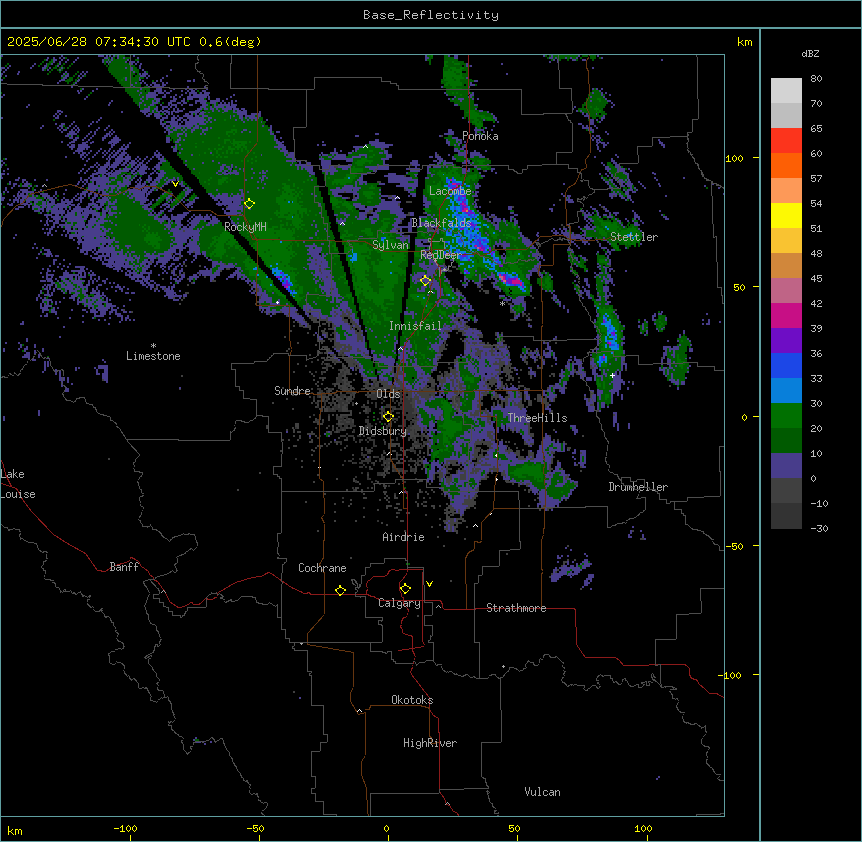The height and width of the screenshot is (842, 862).
Task: Click the yellow diamond marker below Cochrane
Action: (x=340, y=590)
